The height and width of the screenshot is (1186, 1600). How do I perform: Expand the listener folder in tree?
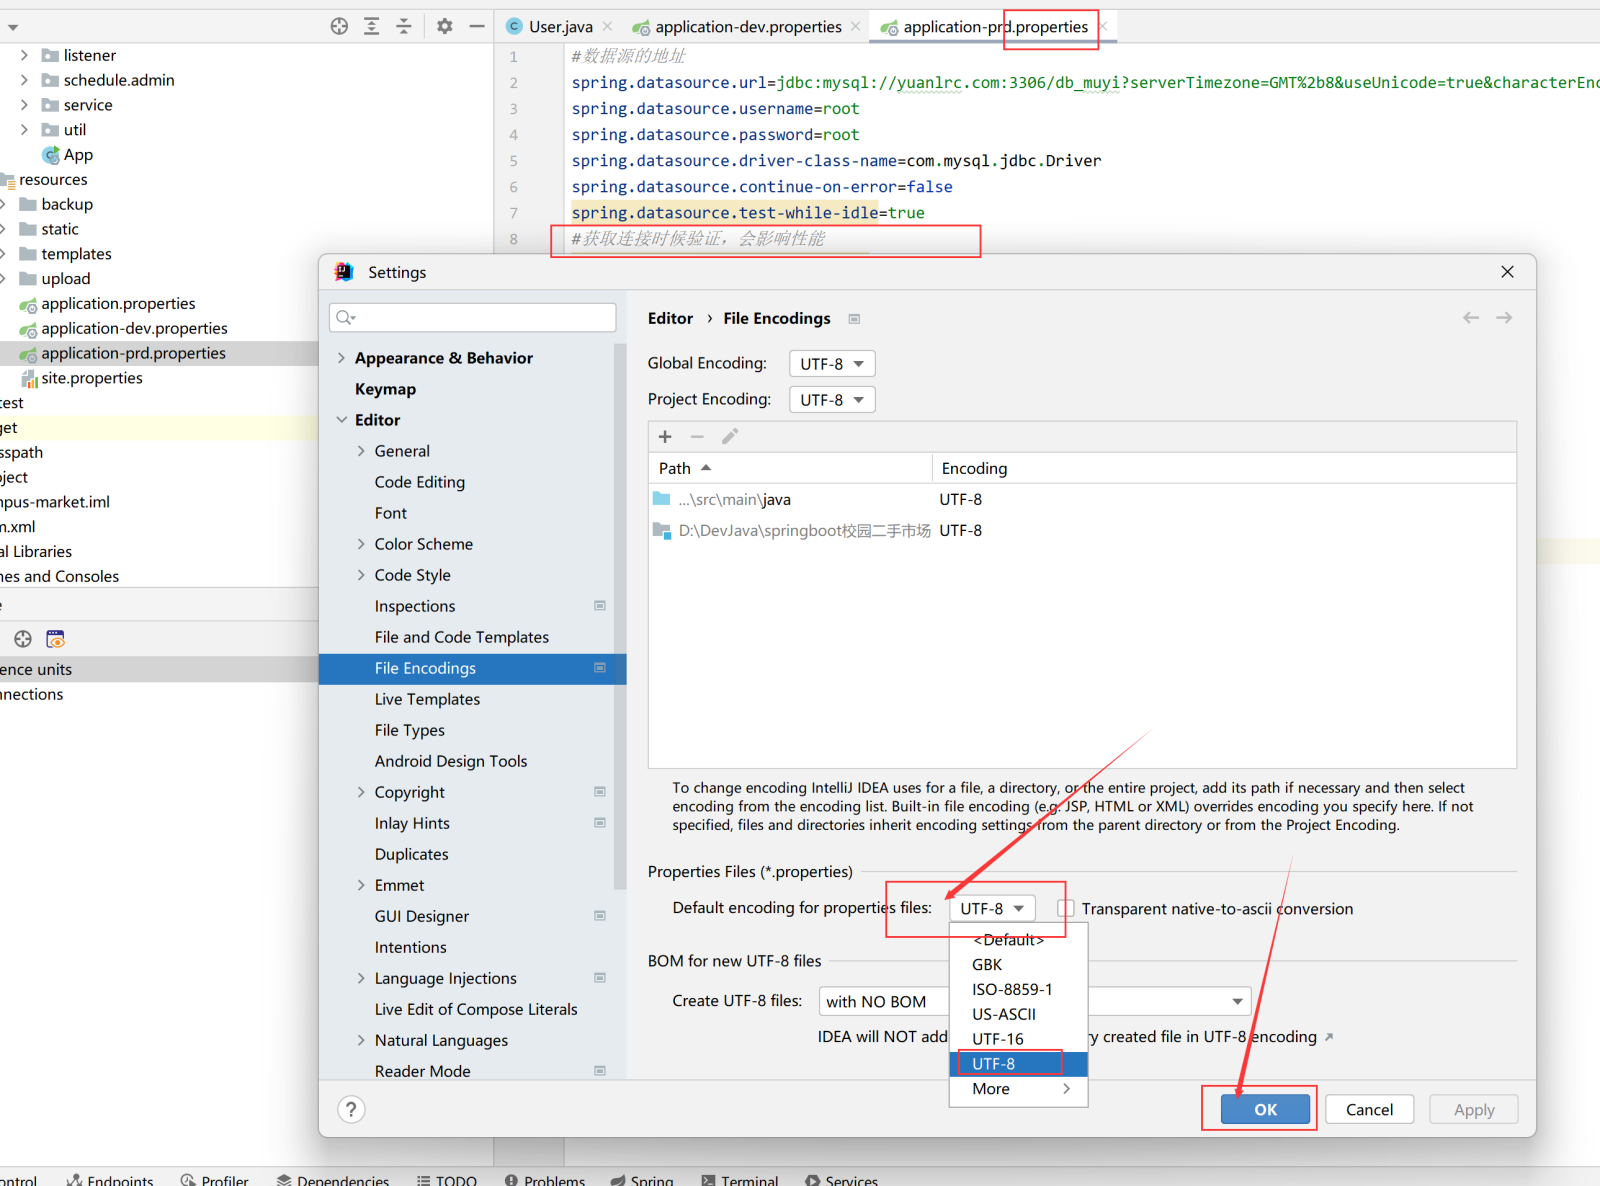tap(25, 55)
